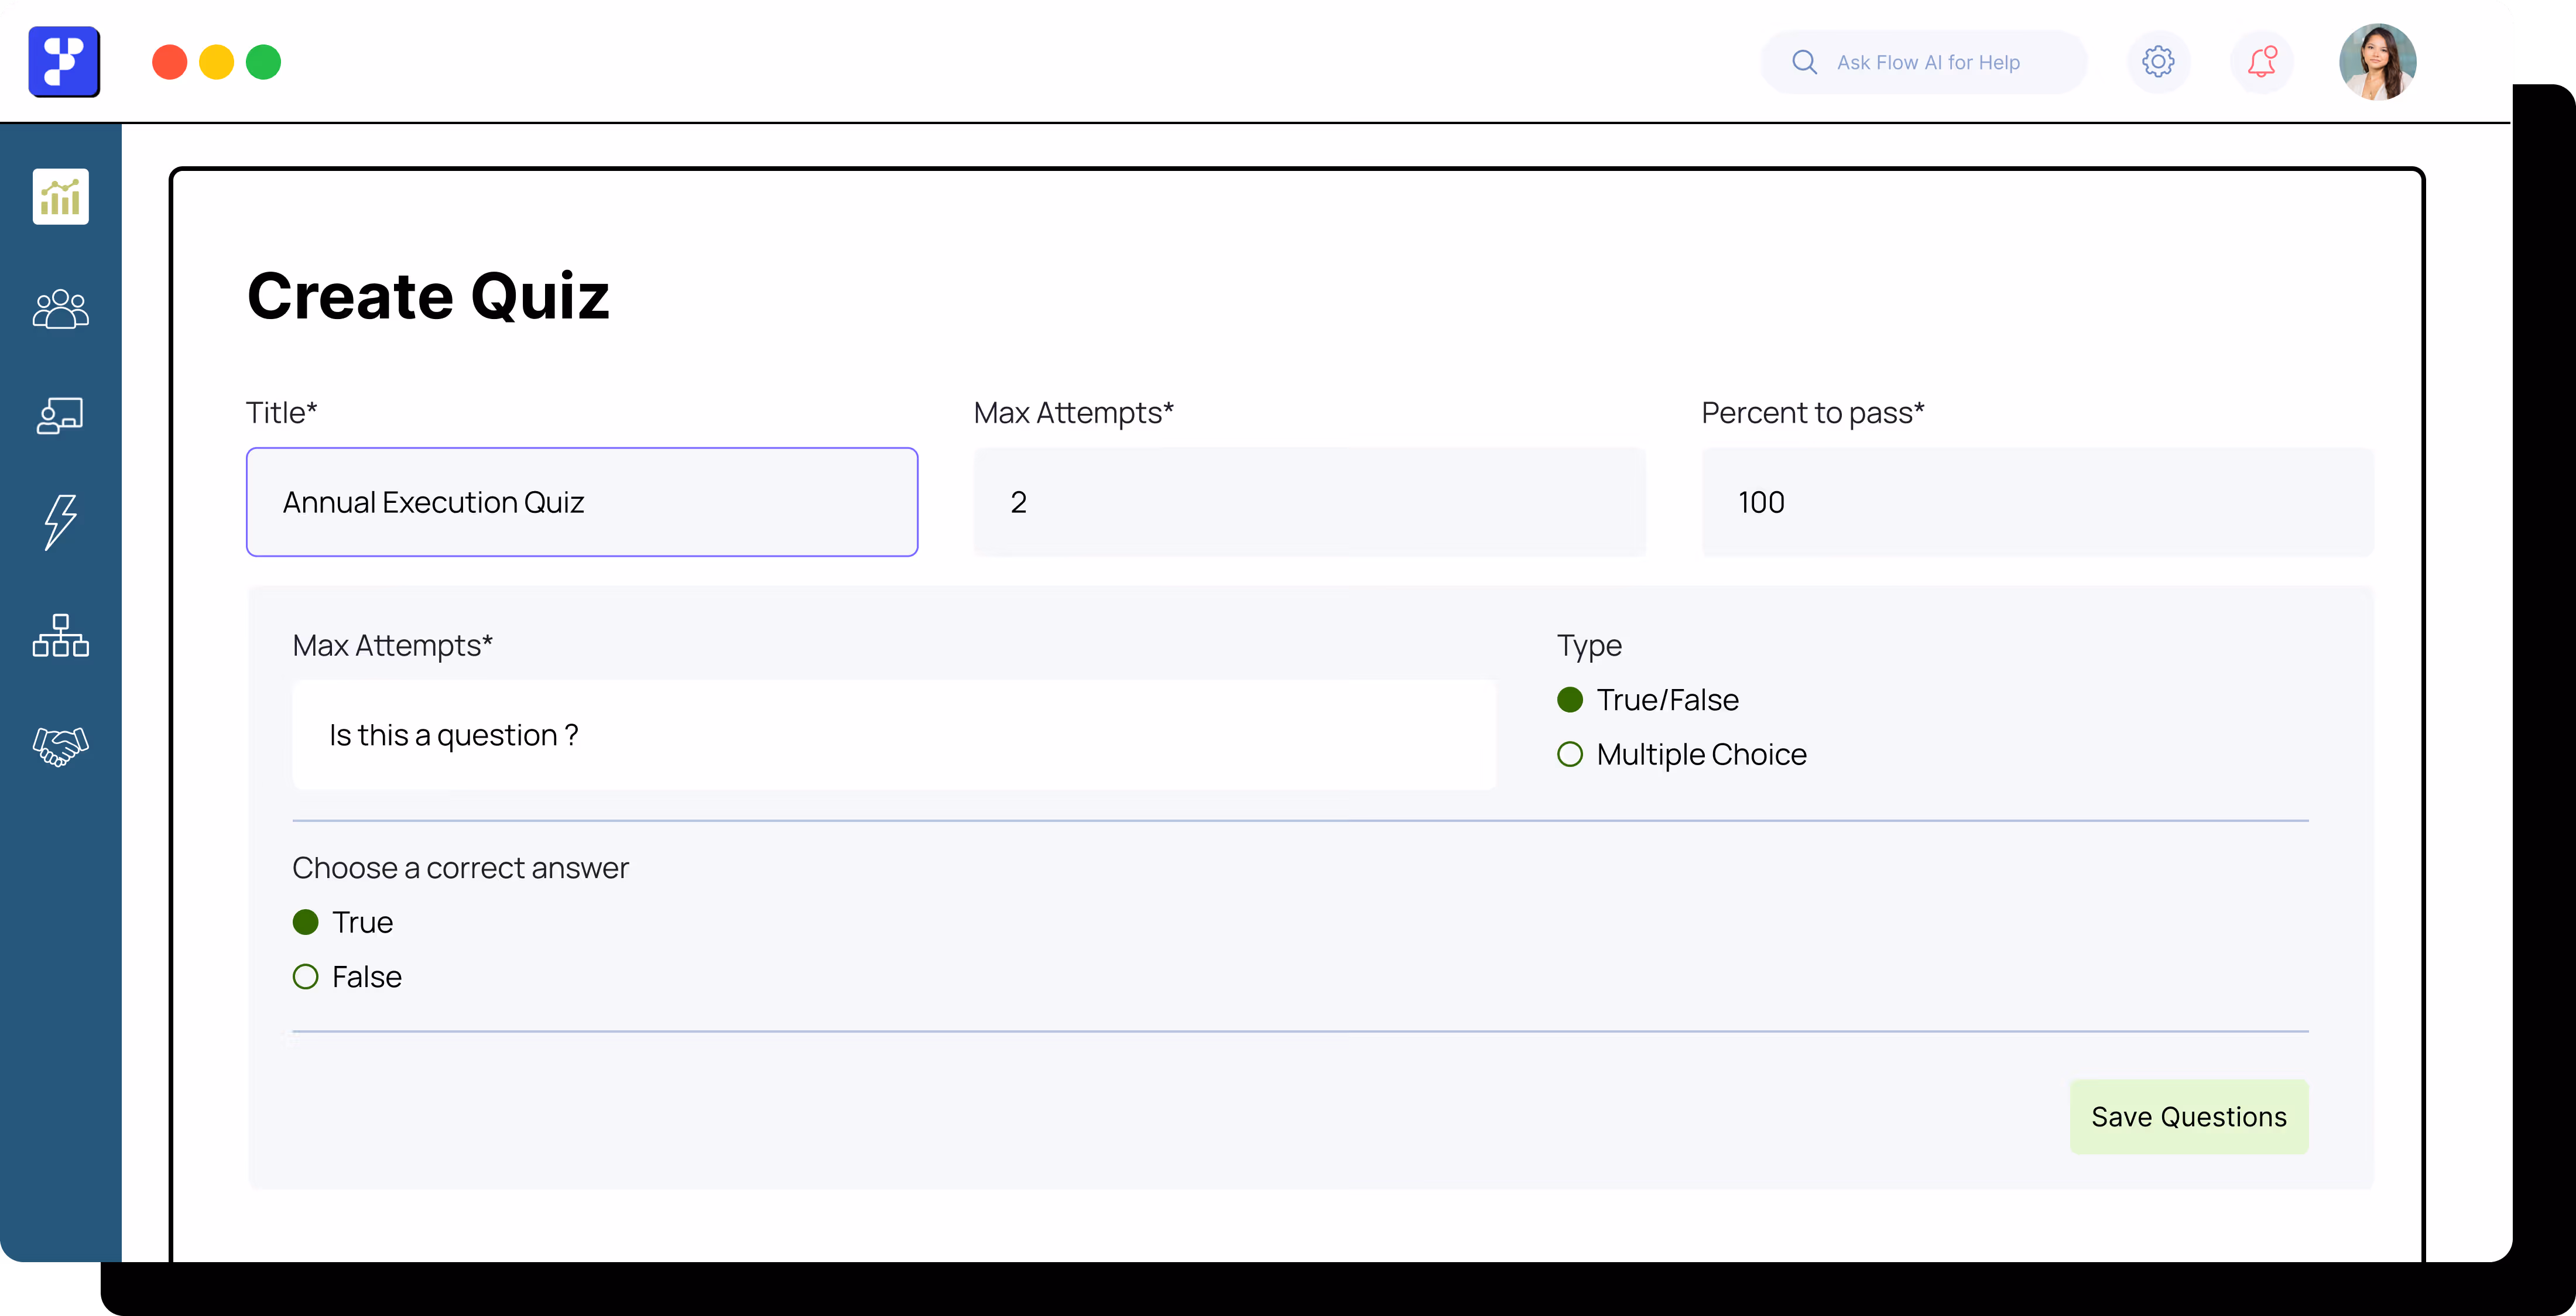Image resolution: width=2576 pixels, height=1316 pixels.
Task: Click the Title field with Annual Execution Quiz
Action: point(582,502)
